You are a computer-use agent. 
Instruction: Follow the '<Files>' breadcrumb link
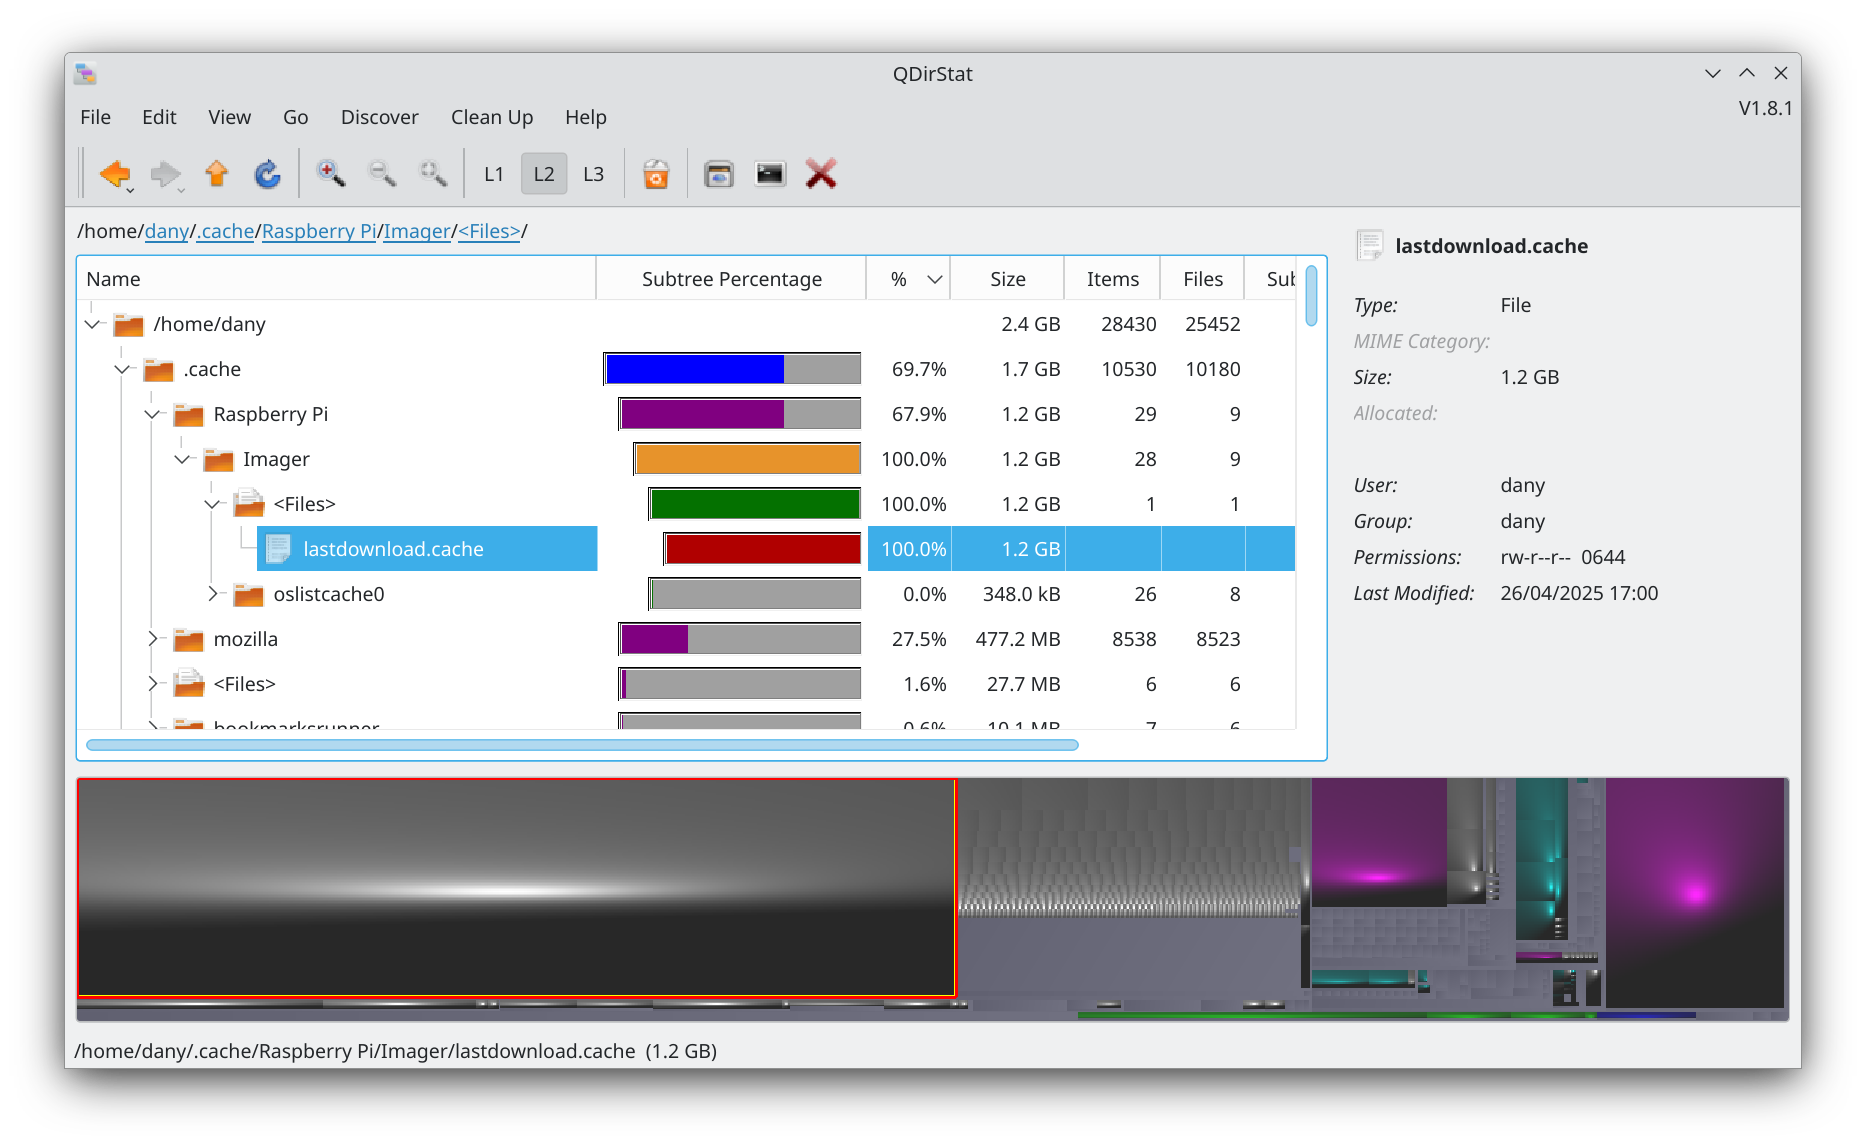[489, 231]
